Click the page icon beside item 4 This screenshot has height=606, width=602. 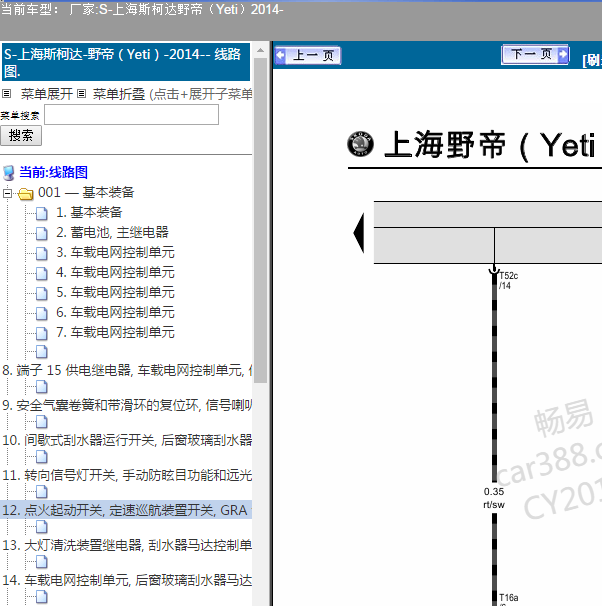point(42,274)
